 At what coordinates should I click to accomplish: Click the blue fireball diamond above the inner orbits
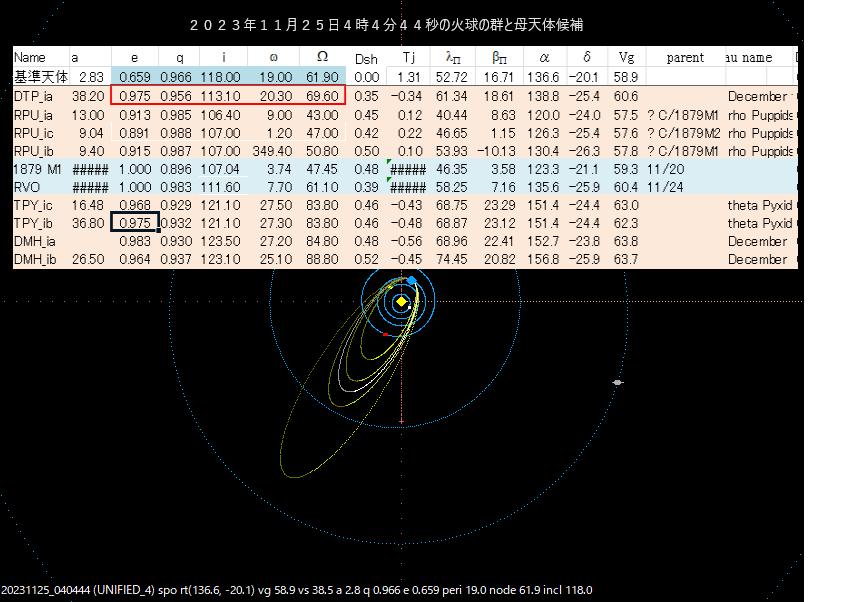[411, 279]
